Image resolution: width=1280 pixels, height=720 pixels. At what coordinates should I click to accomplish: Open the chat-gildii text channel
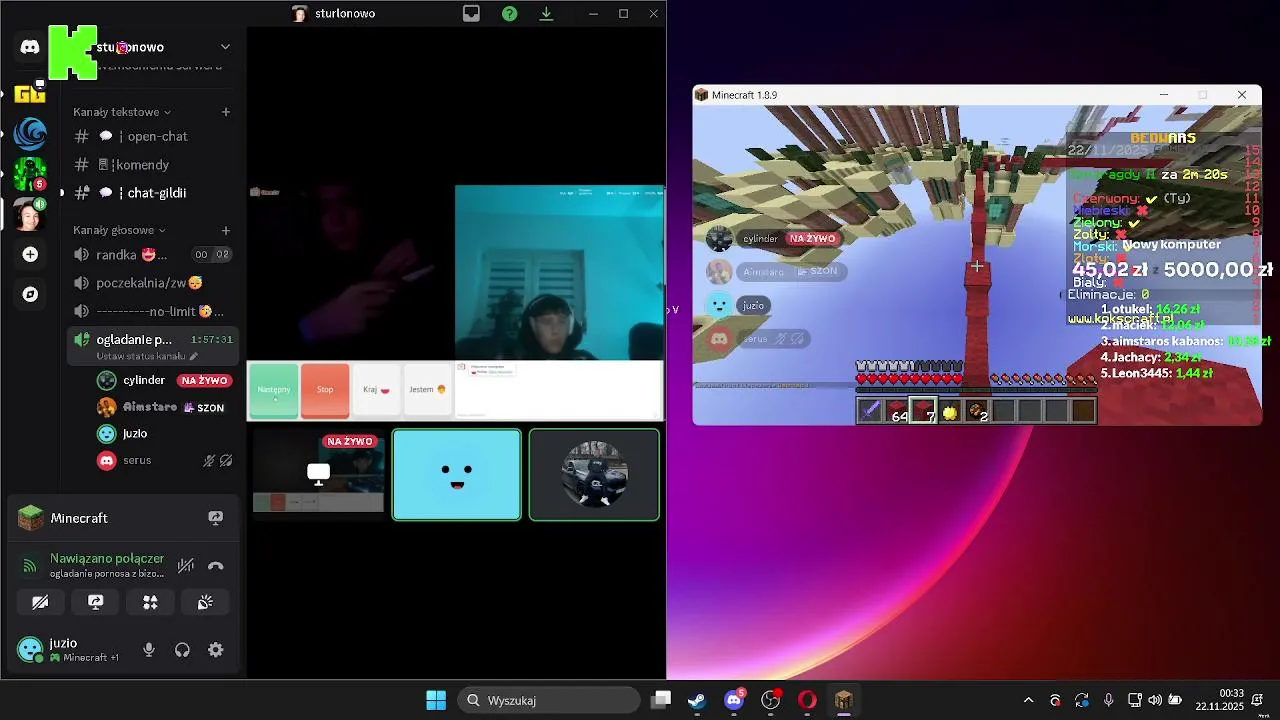click(153, 192)
